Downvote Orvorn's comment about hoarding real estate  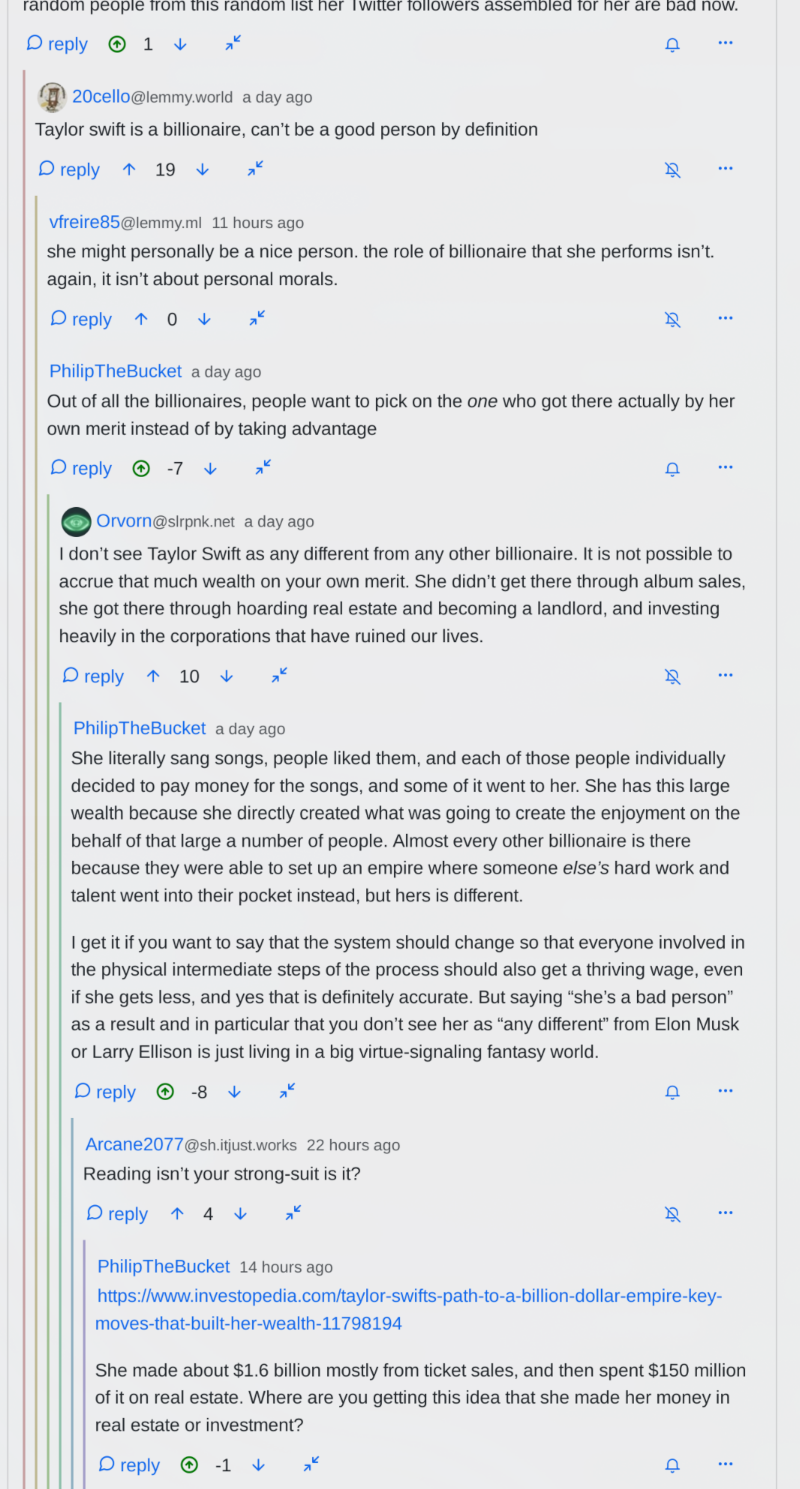coord(226,675)
